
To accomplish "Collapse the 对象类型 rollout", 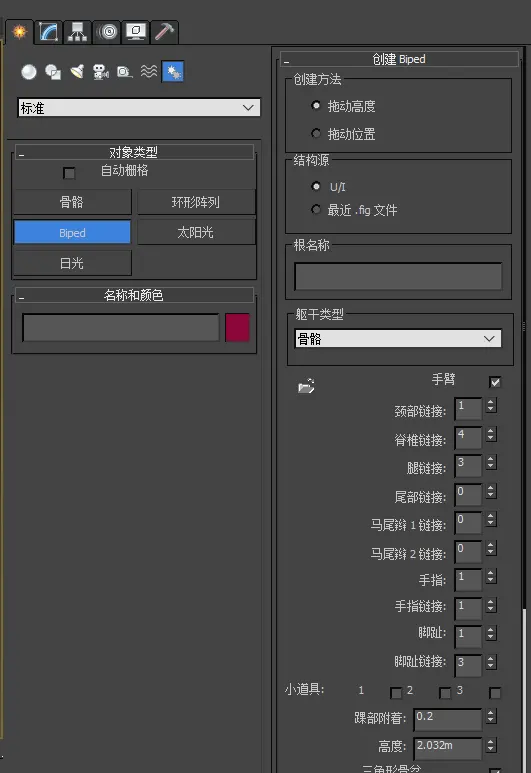I will 134,152.
